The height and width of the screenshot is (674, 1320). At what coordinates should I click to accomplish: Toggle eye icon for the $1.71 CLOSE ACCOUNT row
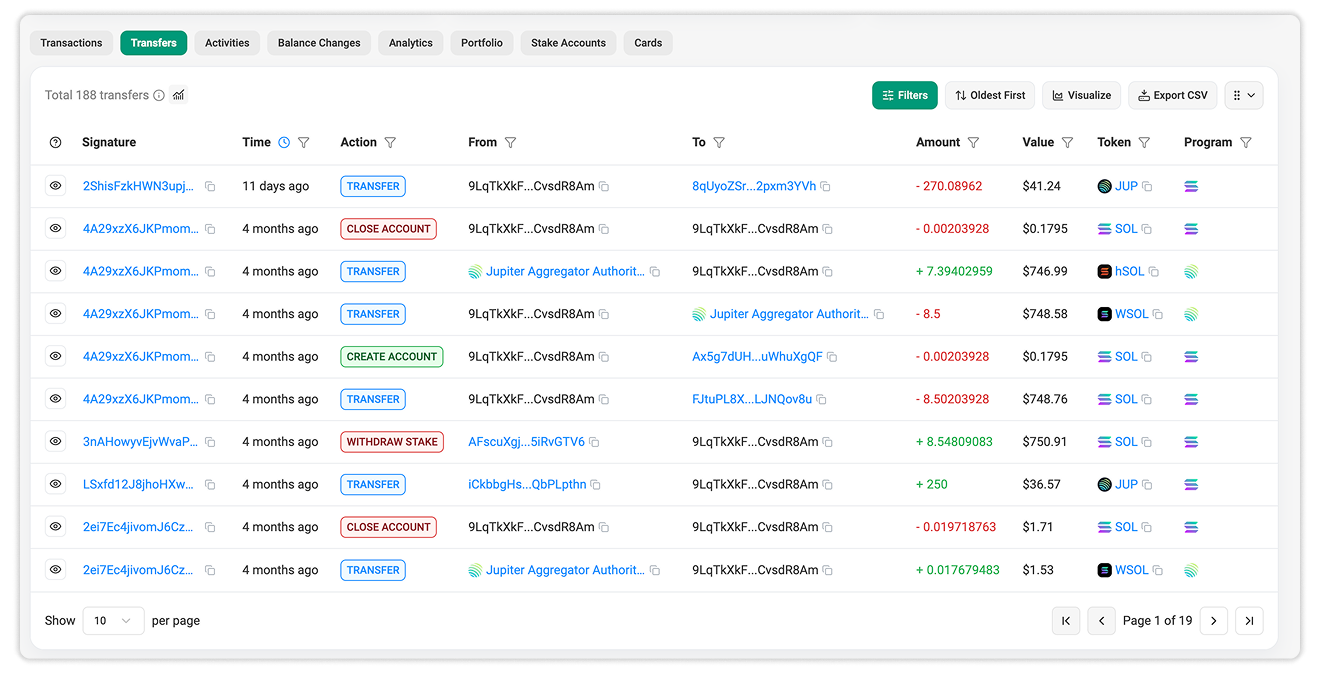[56, 527]
